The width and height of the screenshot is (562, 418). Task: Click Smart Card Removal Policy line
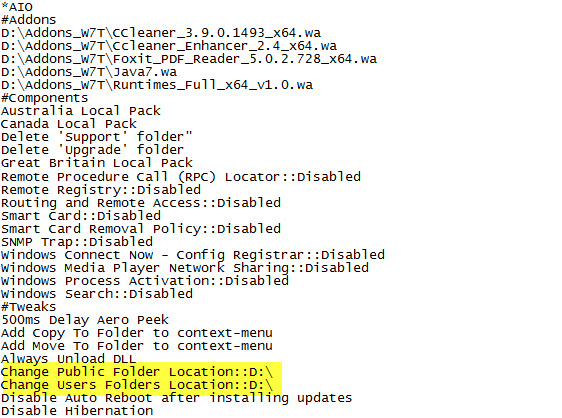[141, 229]
